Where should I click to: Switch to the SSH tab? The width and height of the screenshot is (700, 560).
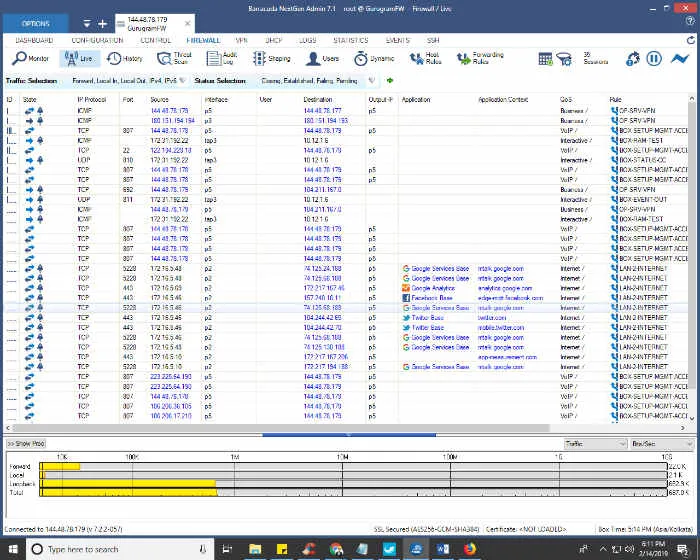pyautogui.click(x=433, y=40)
